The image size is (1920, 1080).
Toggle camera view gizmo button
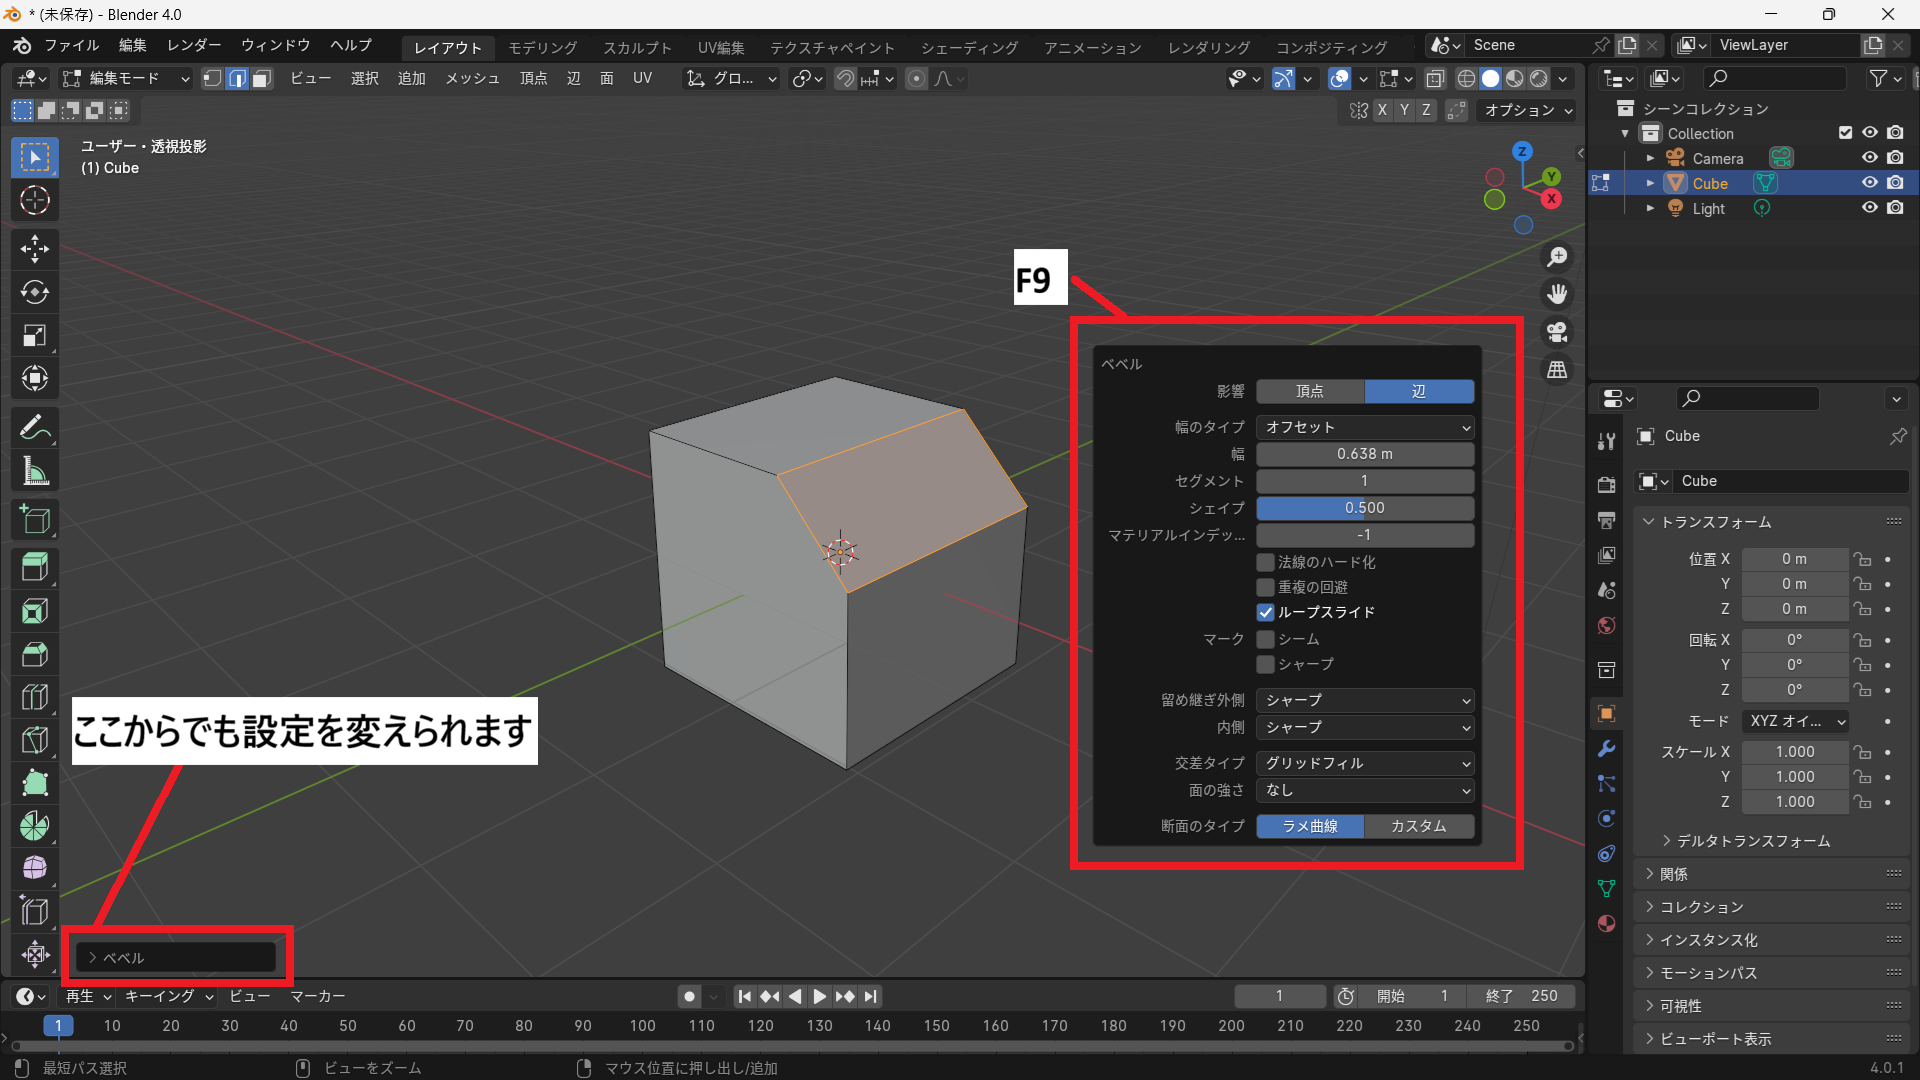click(x=1557, y=332)
